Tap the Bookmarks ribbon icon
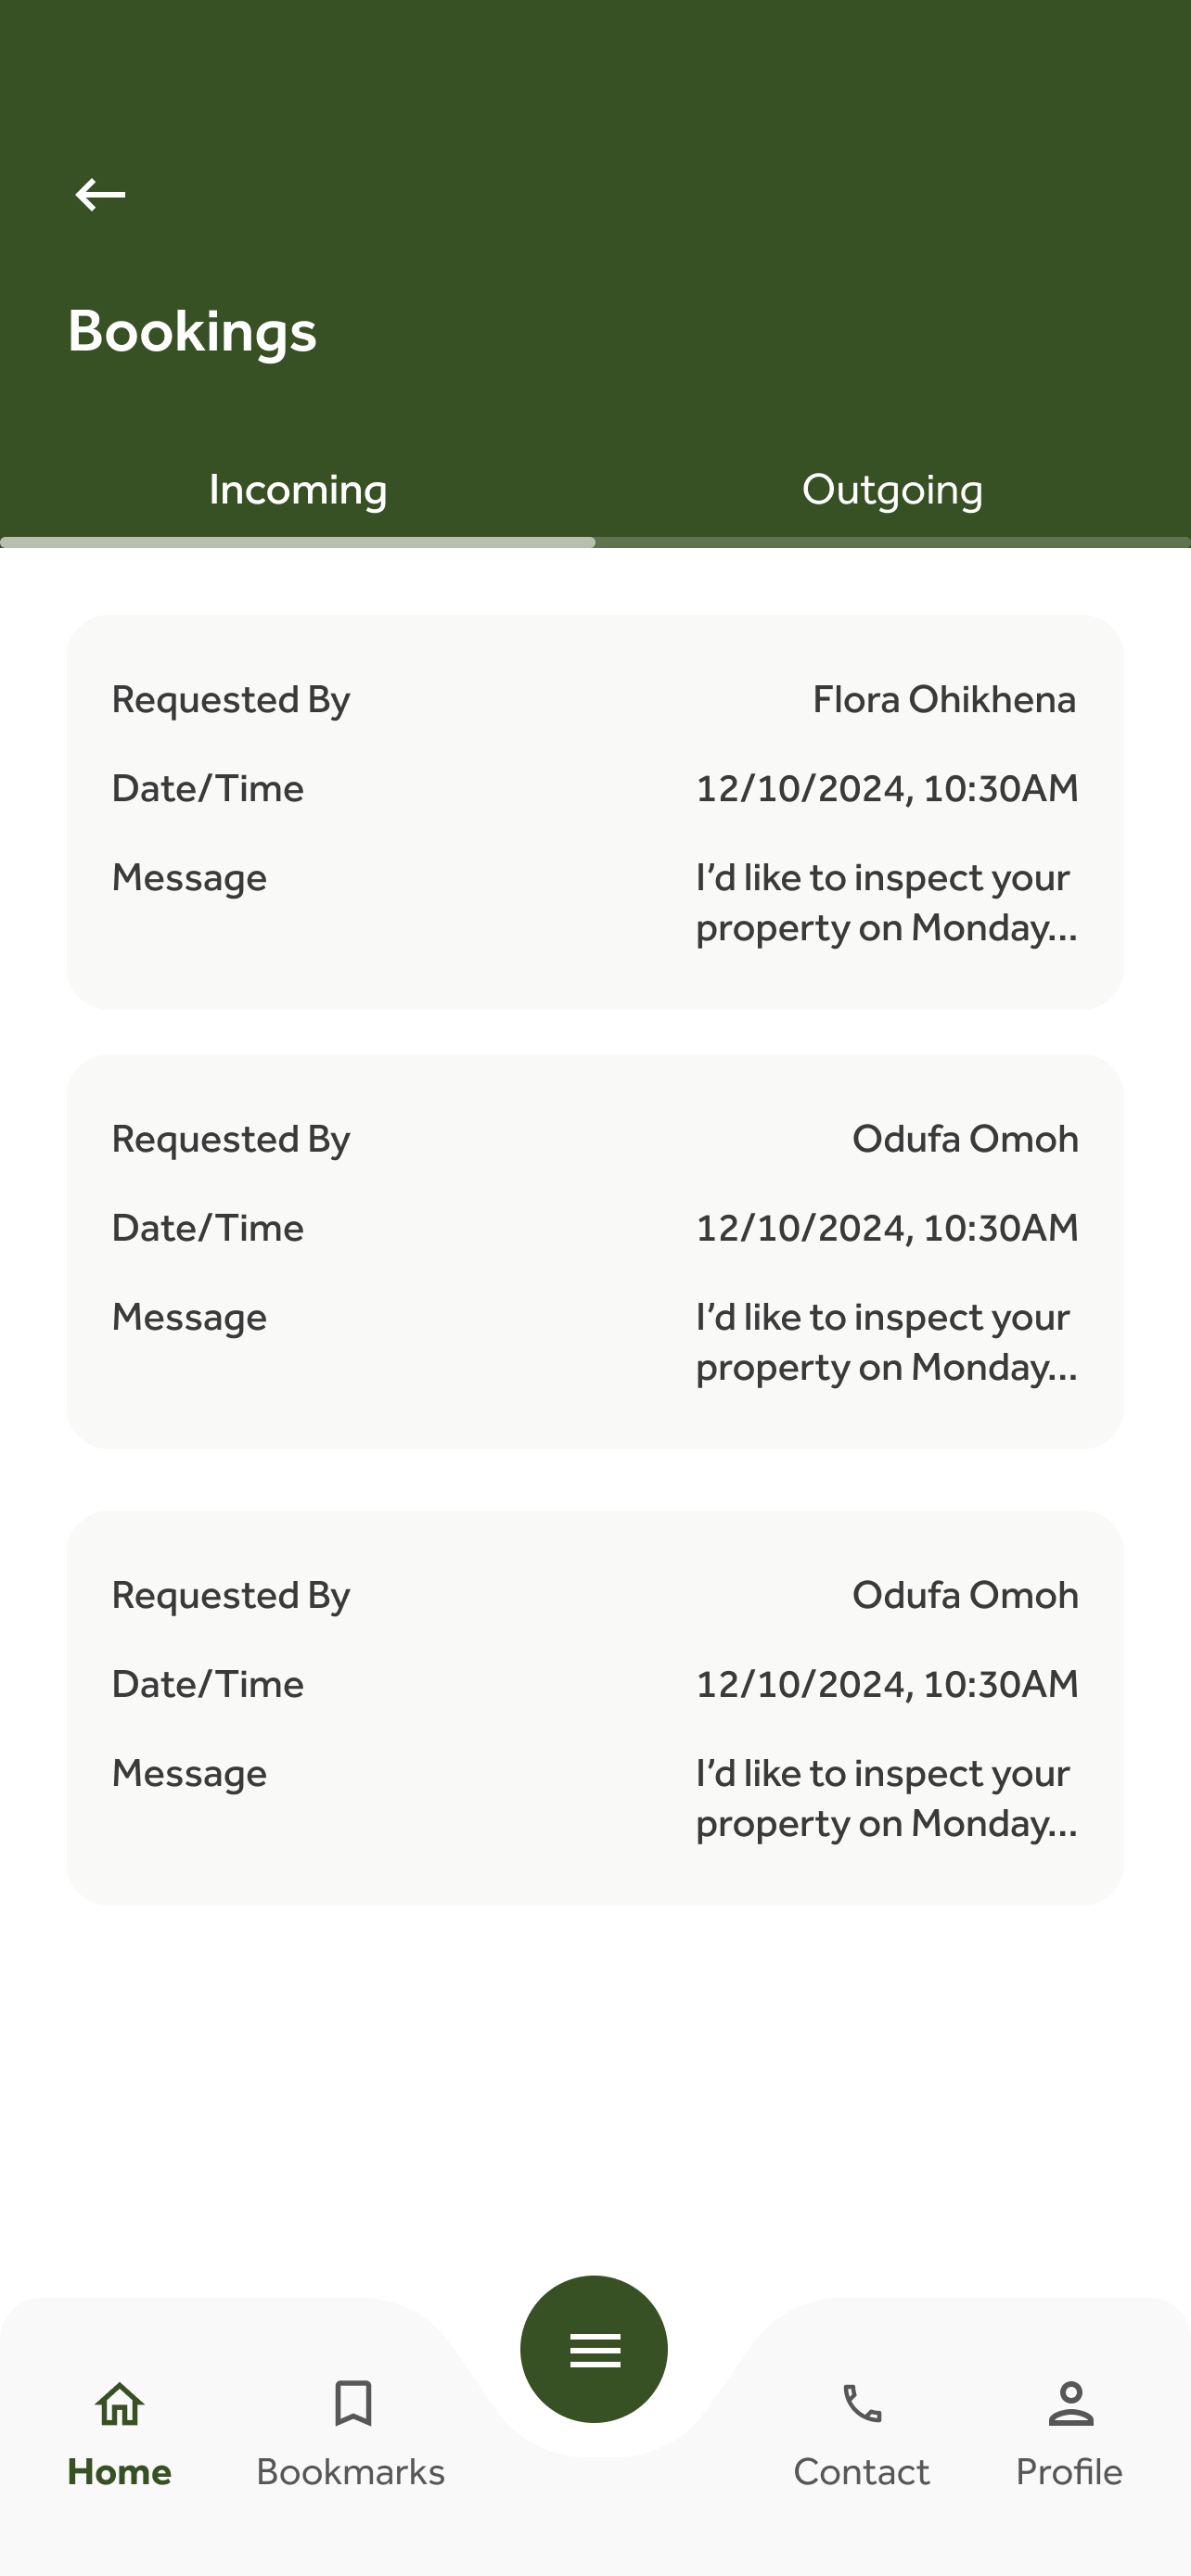This screenshot has width=1191, height=2576. [x=352, y=2403]
